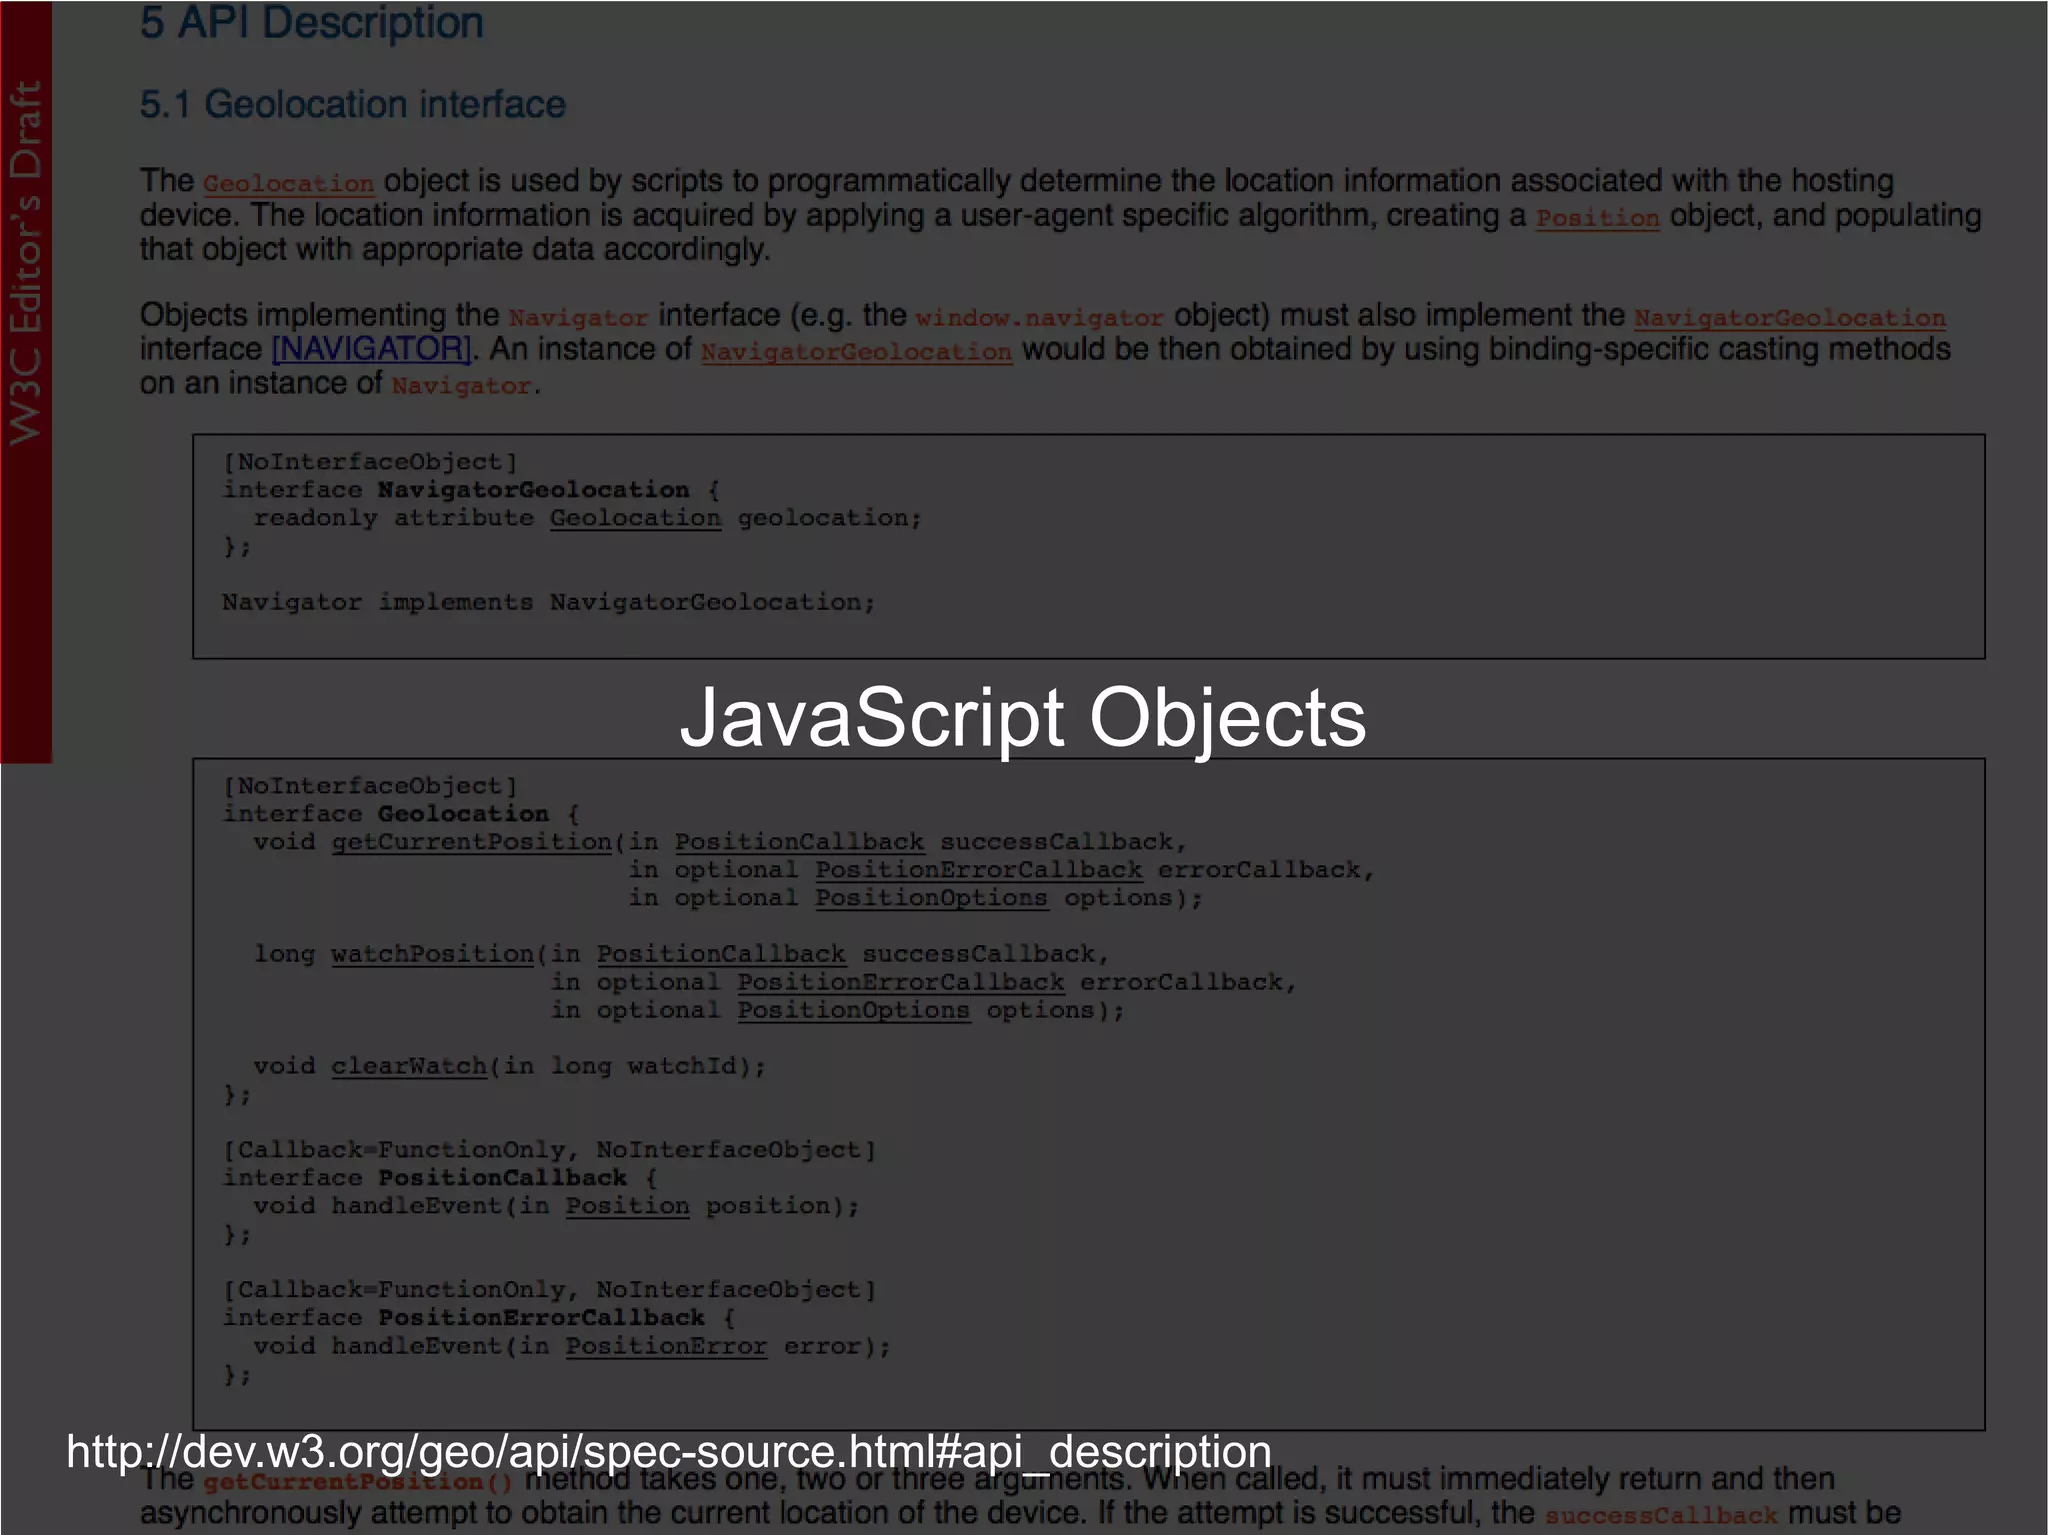The image size is (2048, 1535).
Task: Click 'interface PositionErrorCallback {' code line
Action: coord(478,1318)
